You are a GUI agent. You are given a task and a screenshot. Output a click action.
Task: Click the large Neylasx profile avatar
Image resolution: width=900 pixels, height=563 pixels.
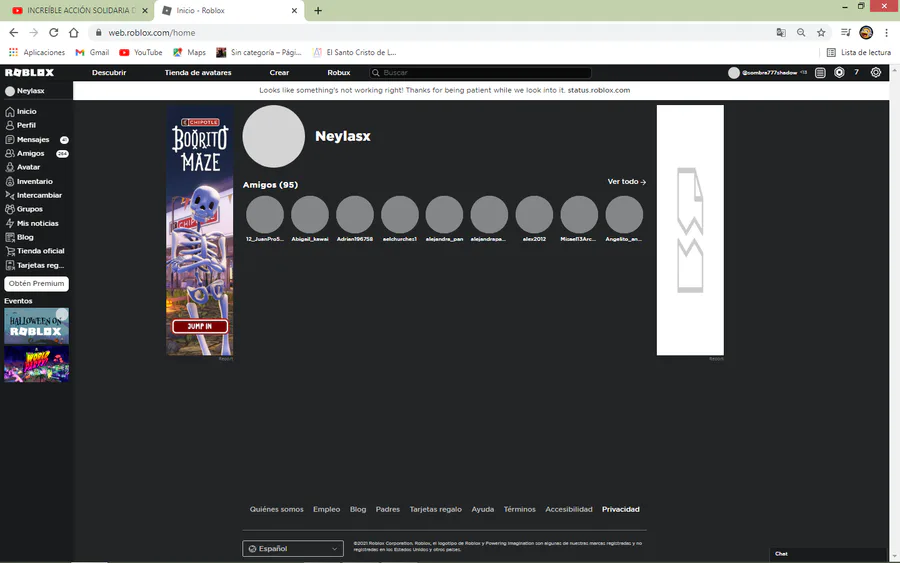[273, 136]
